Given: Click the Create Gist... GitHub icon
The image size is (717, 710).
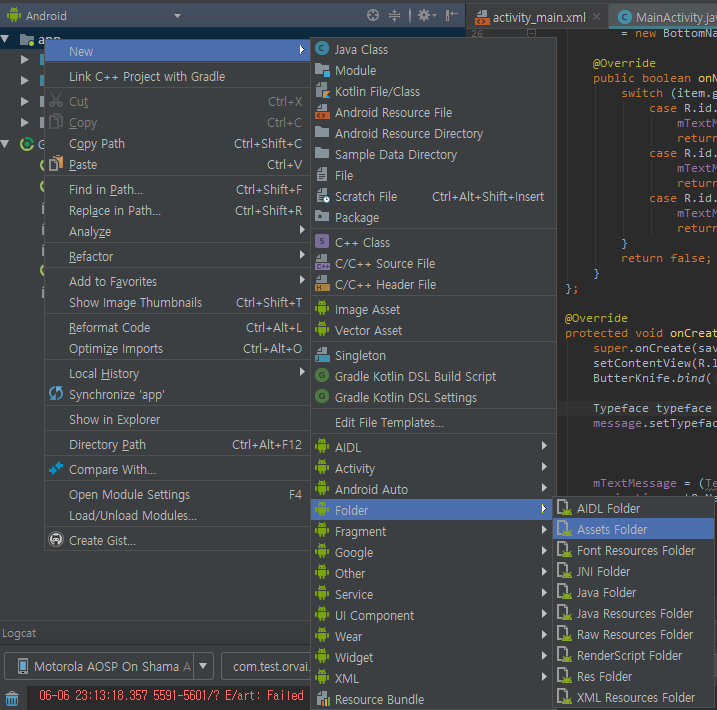Looking at the screenshot, I should pos(56,539).
